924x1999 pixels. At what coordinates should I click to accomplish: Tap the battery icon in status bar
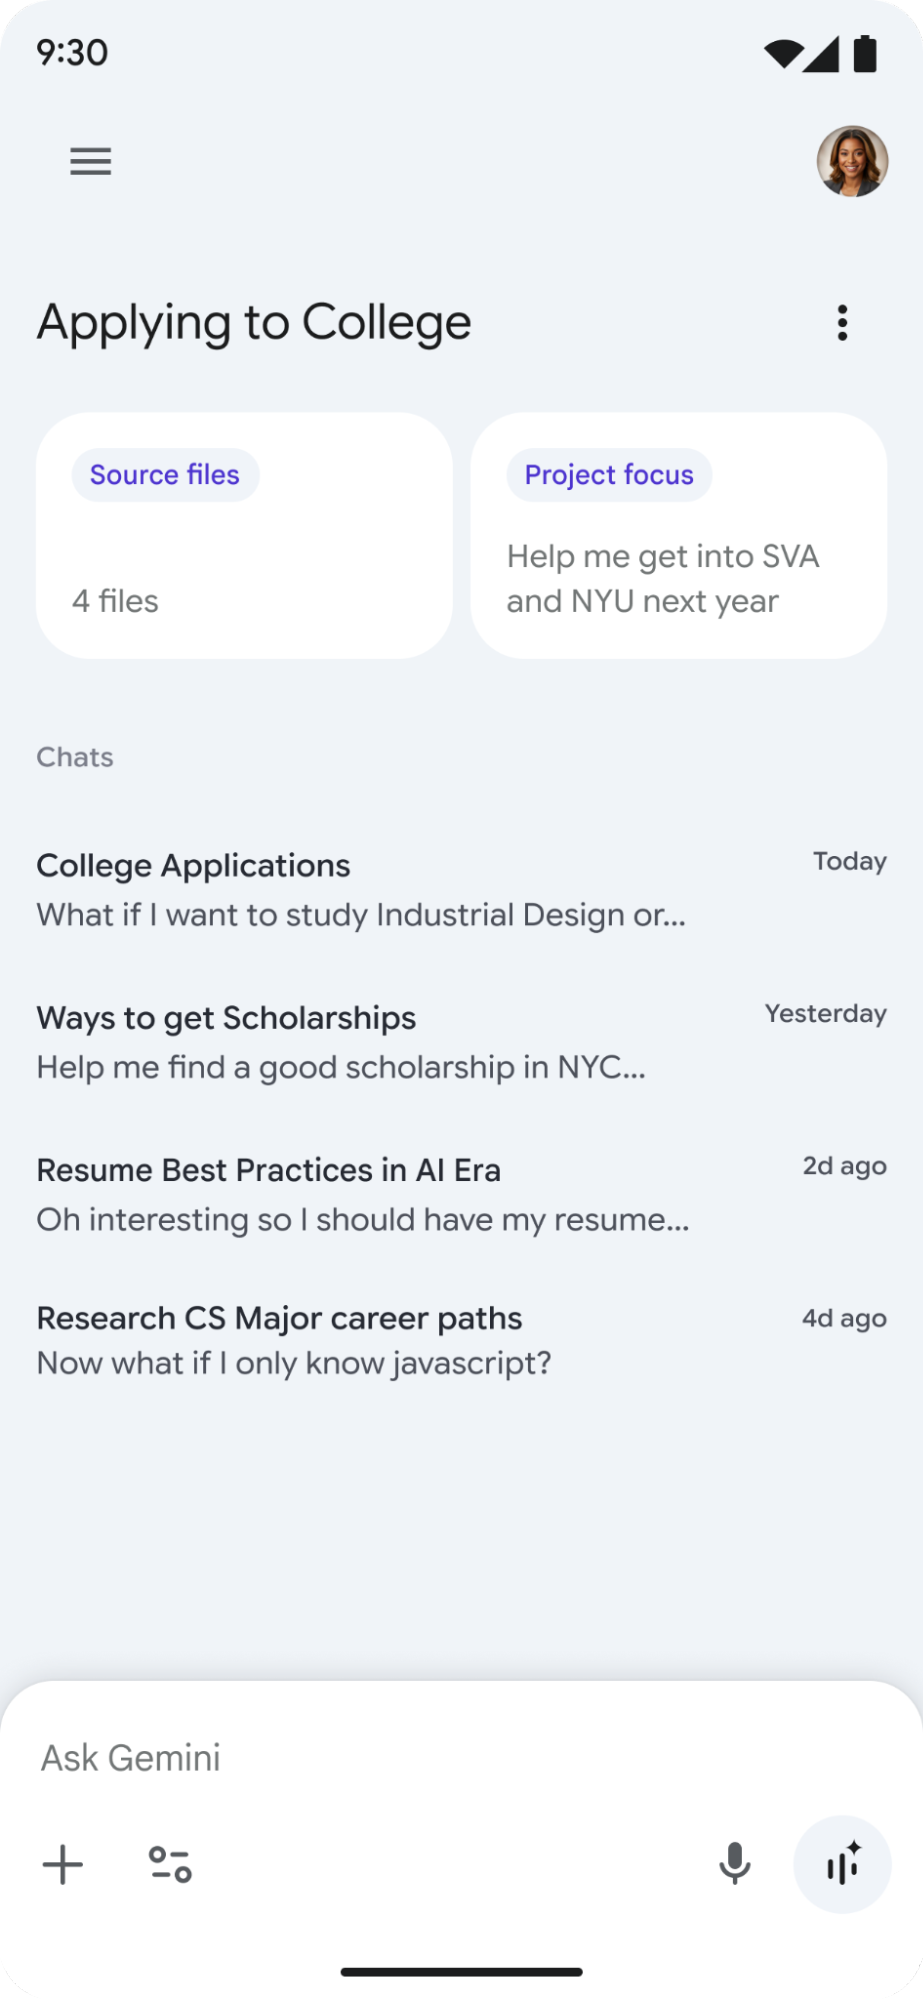(865, 54)
